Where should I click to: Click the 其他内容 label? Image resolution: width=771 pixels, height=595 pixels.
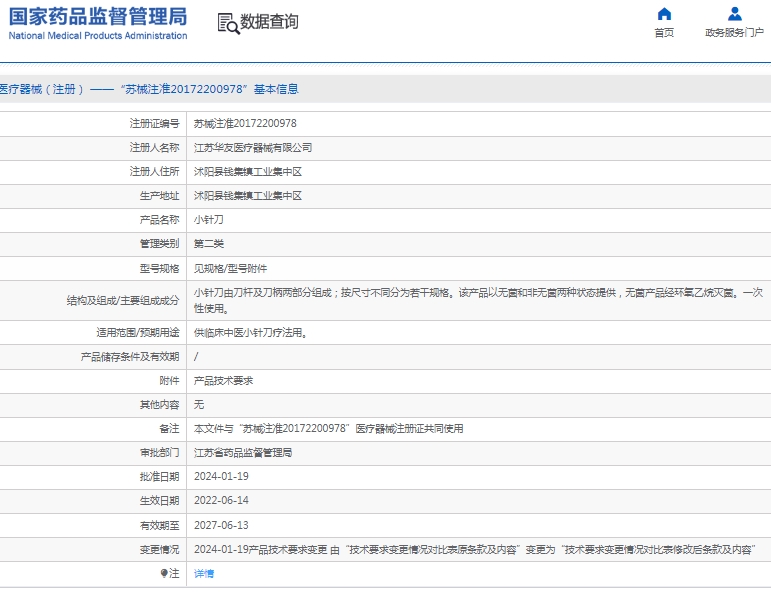(159, 405)
